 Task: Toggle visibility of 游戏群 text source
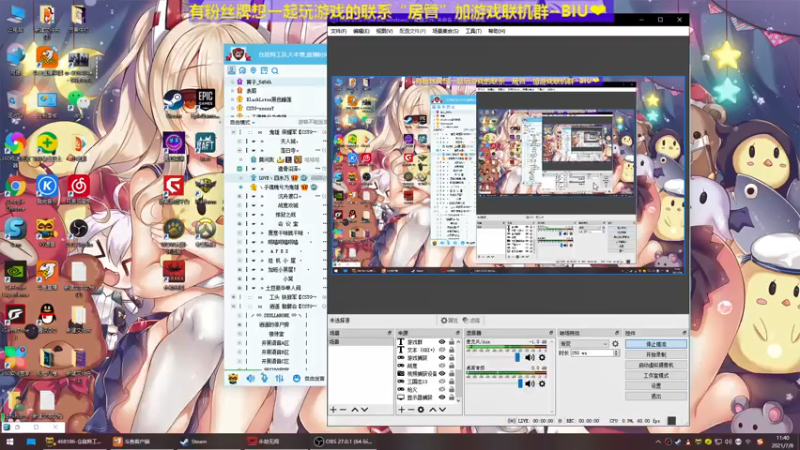[x=442, y=342]
